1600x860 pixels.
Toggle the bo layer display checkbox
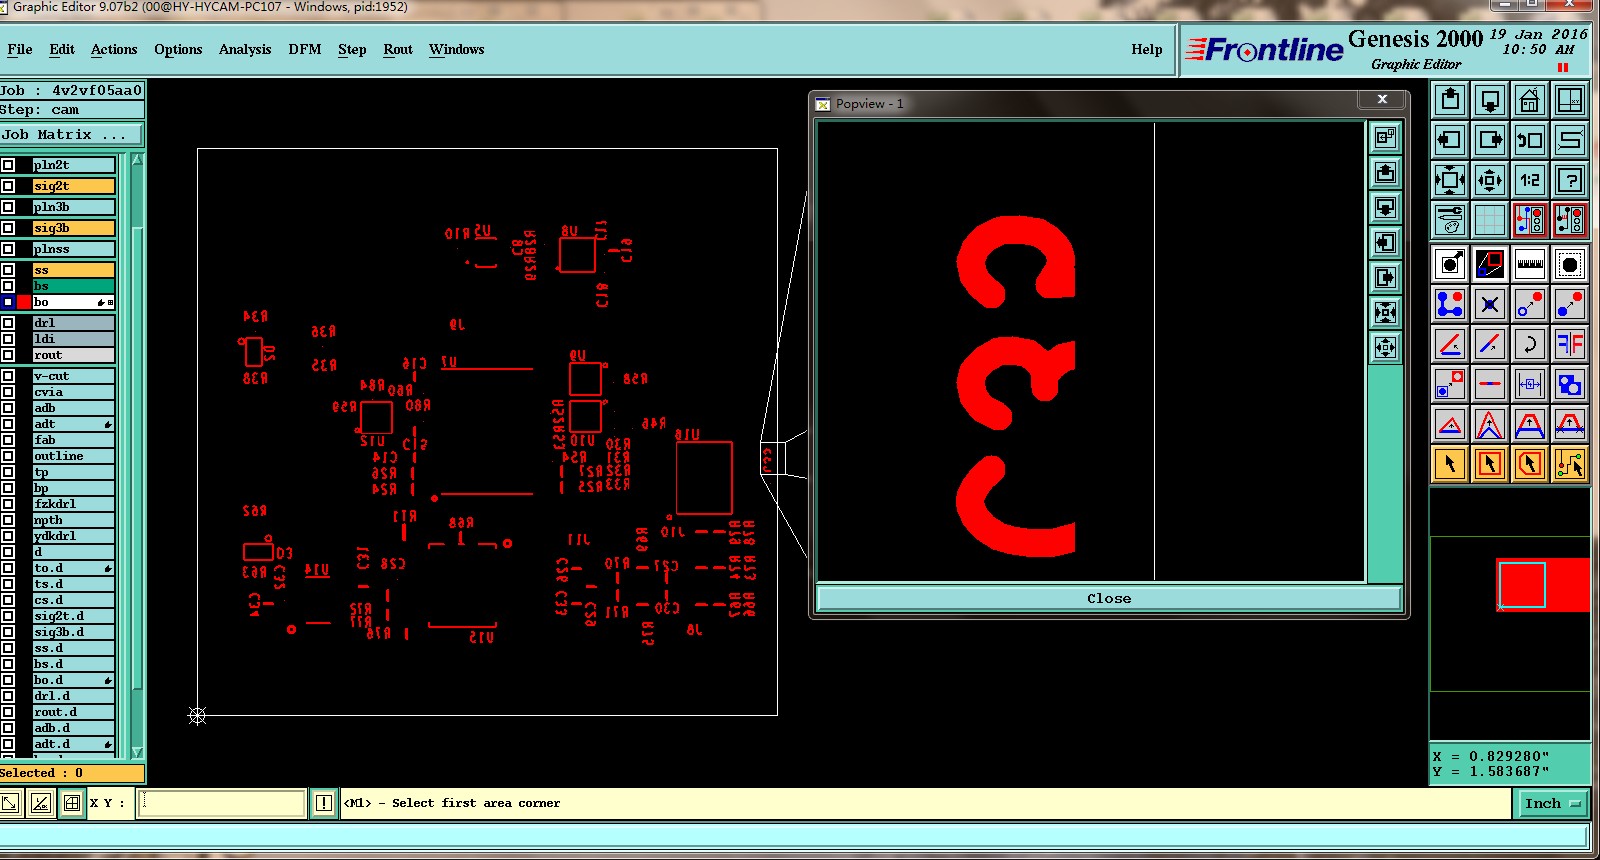pyautogui.click(x=8, y=302)
